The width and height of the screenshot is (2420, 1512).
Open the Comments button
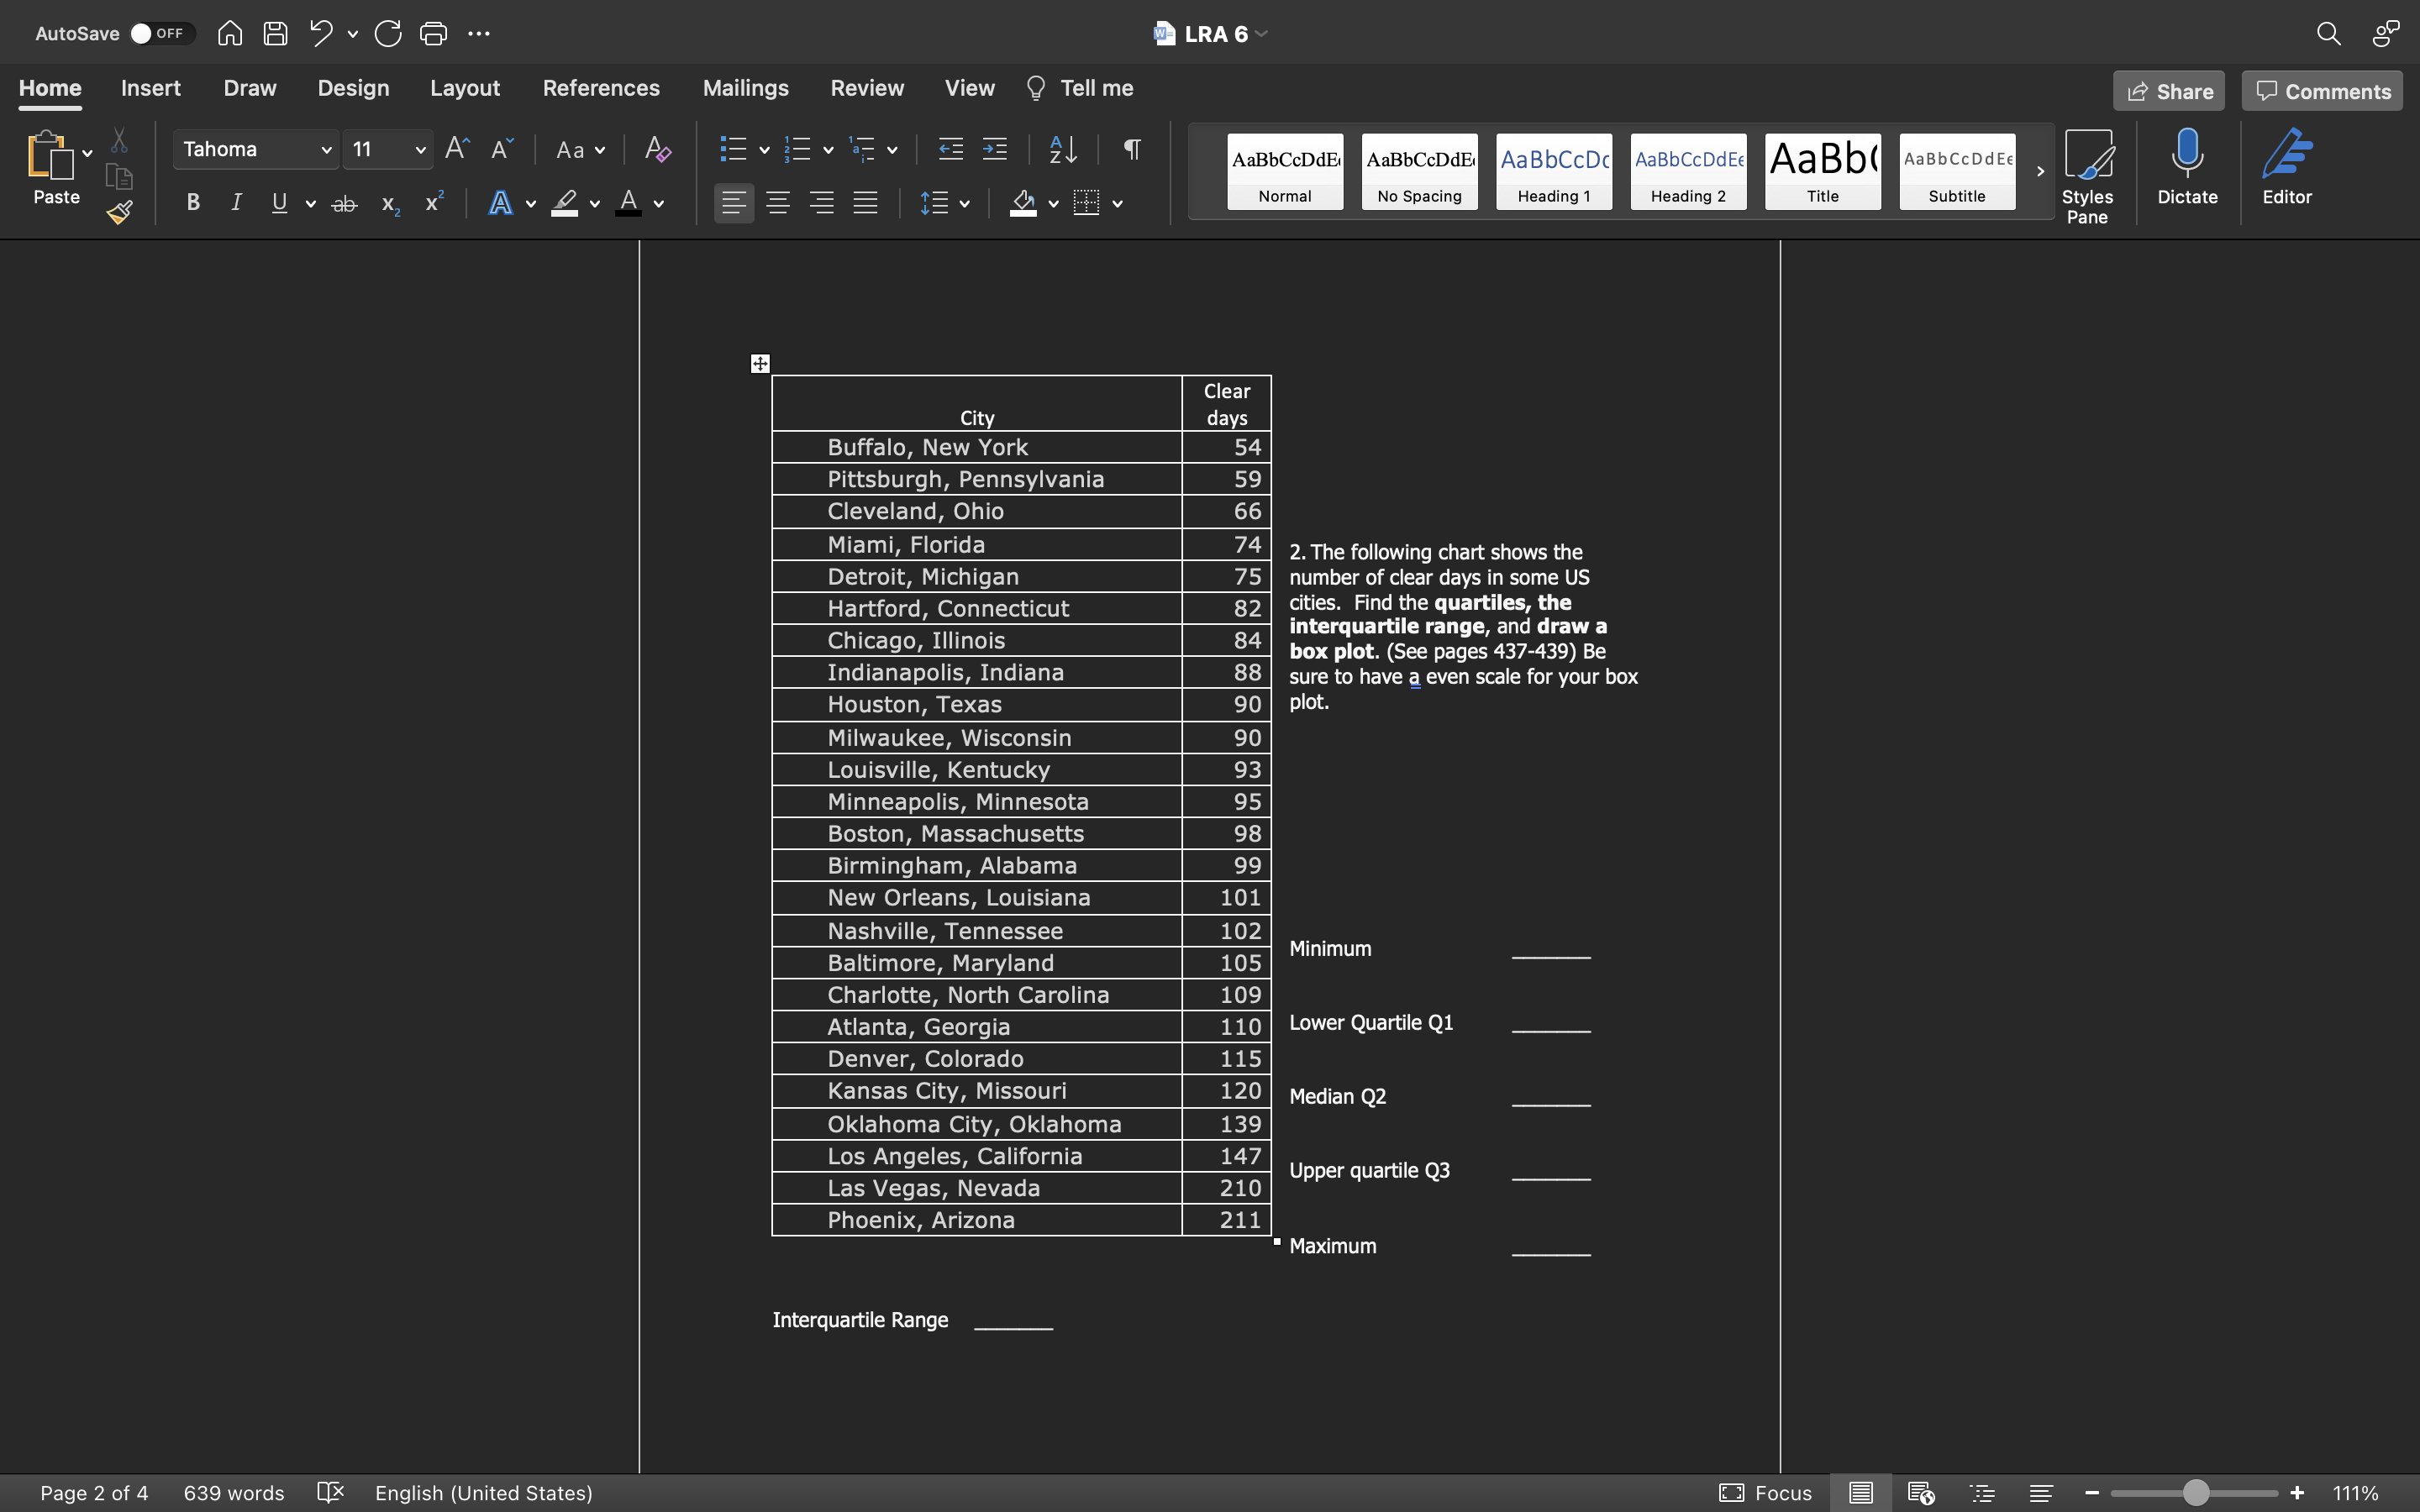[2322, 91]
